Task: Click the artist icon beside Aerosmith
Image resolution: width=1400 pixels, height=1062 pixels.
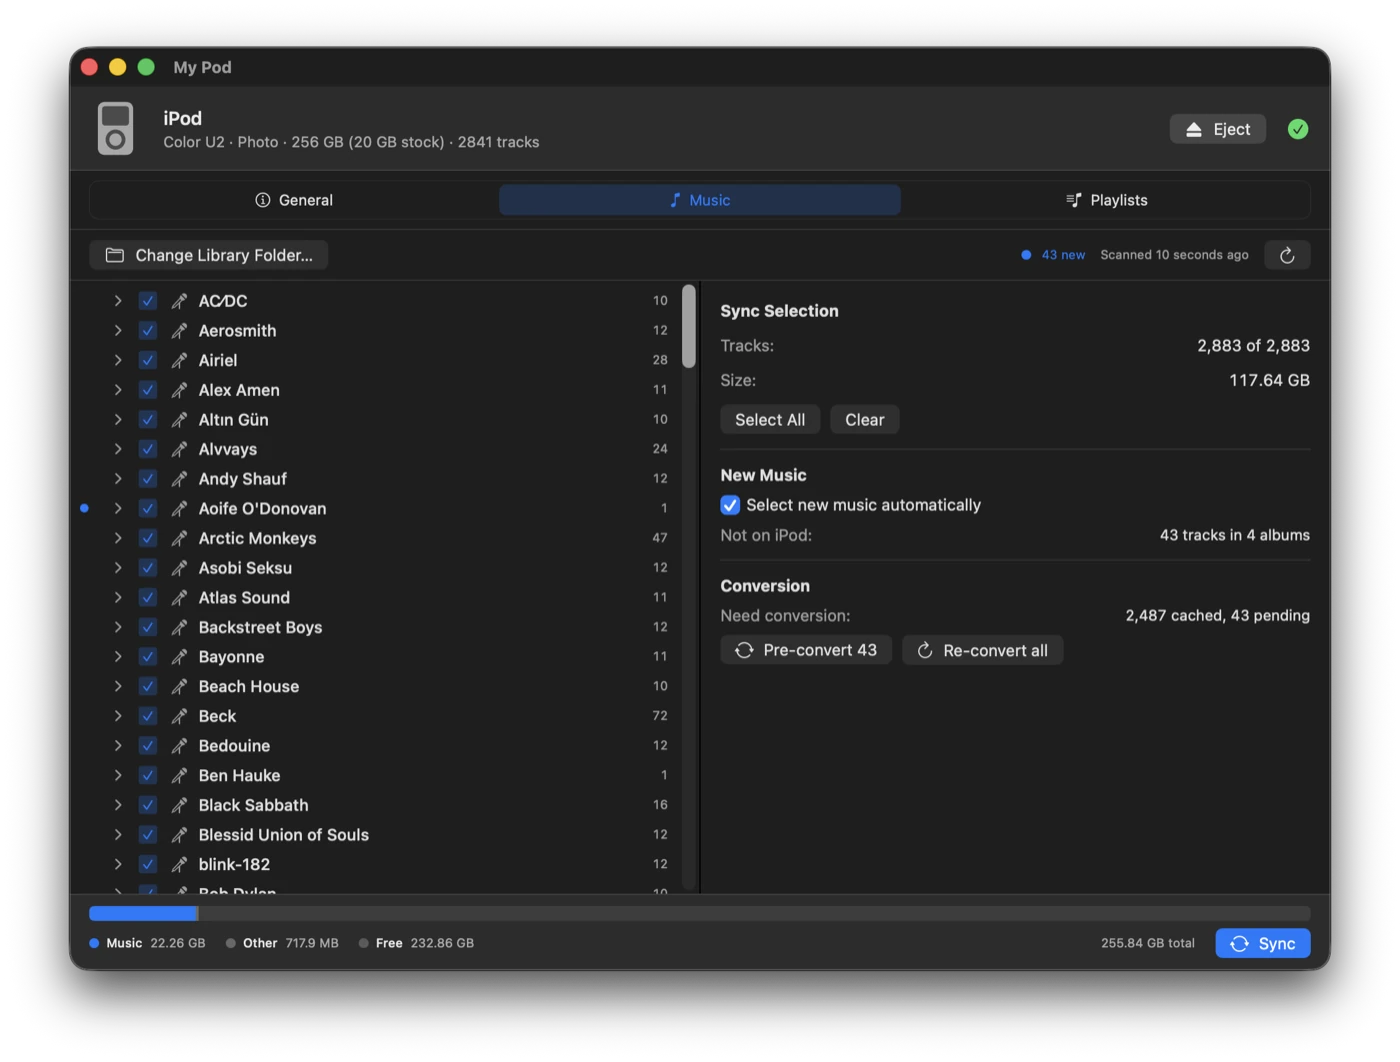Action: click(179, 331)
